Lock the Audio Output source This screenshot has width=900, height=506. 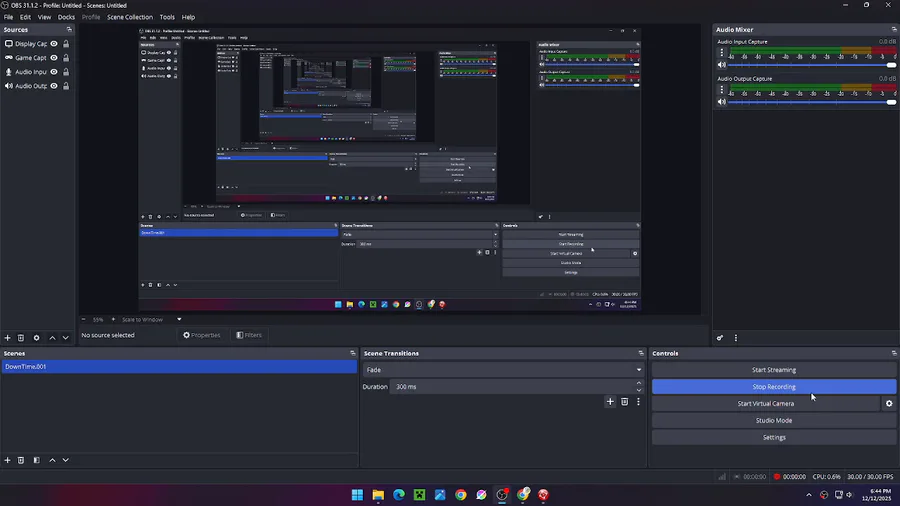tap(66, 85)
